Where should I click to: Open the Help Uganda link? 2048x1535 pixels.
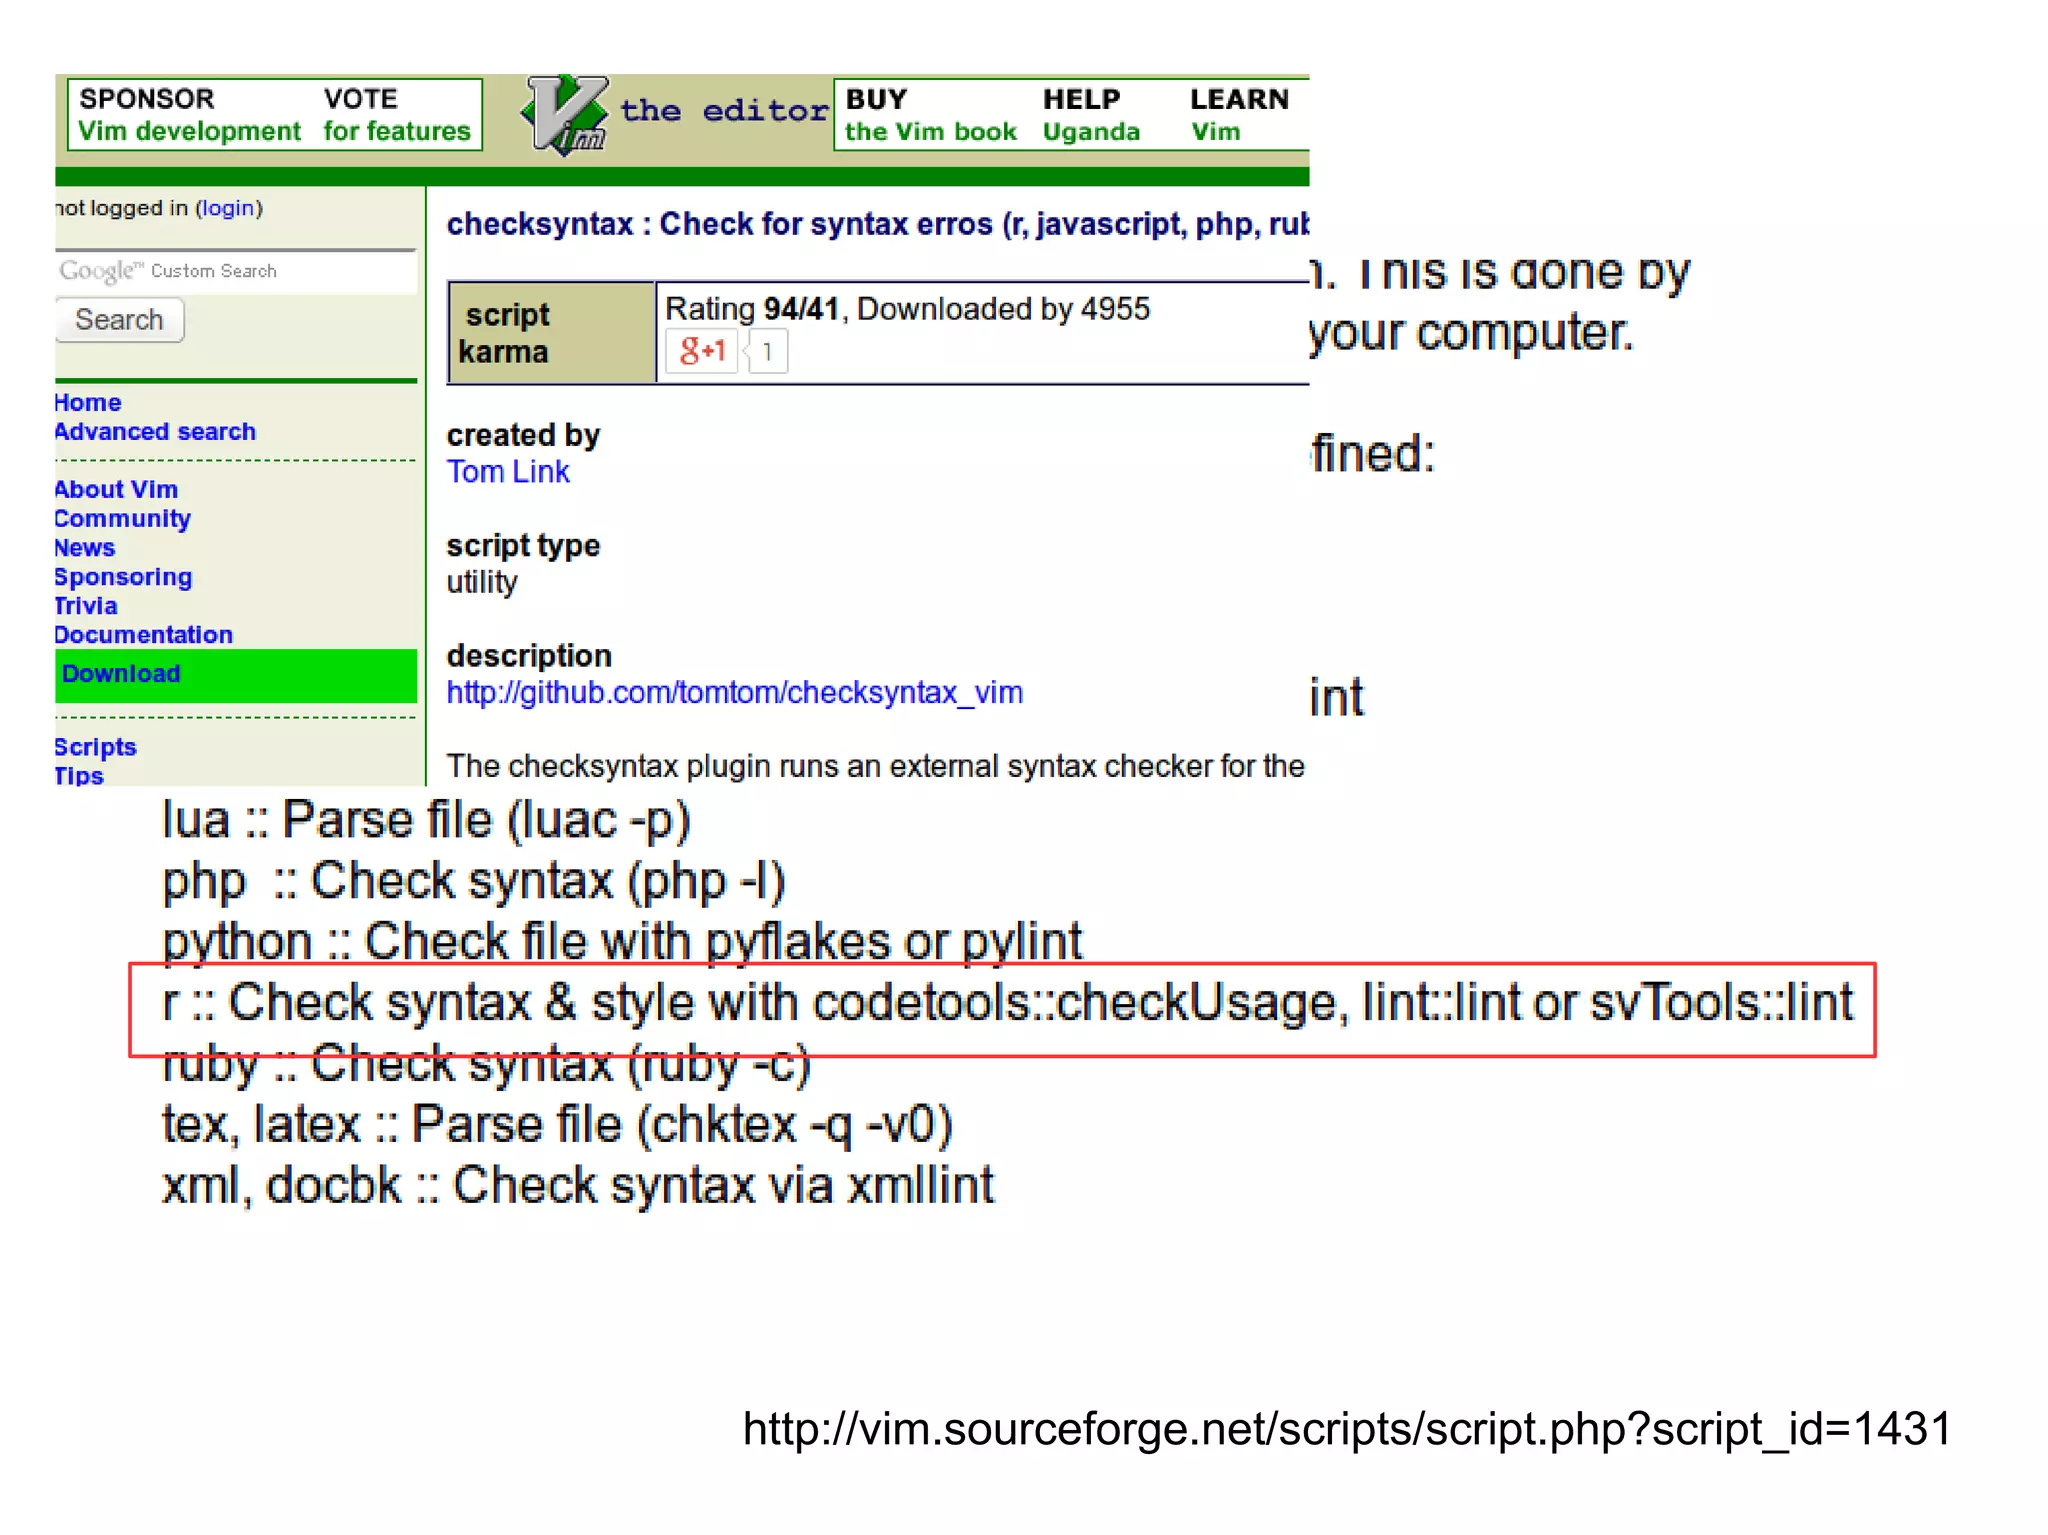click(1091, 116)
